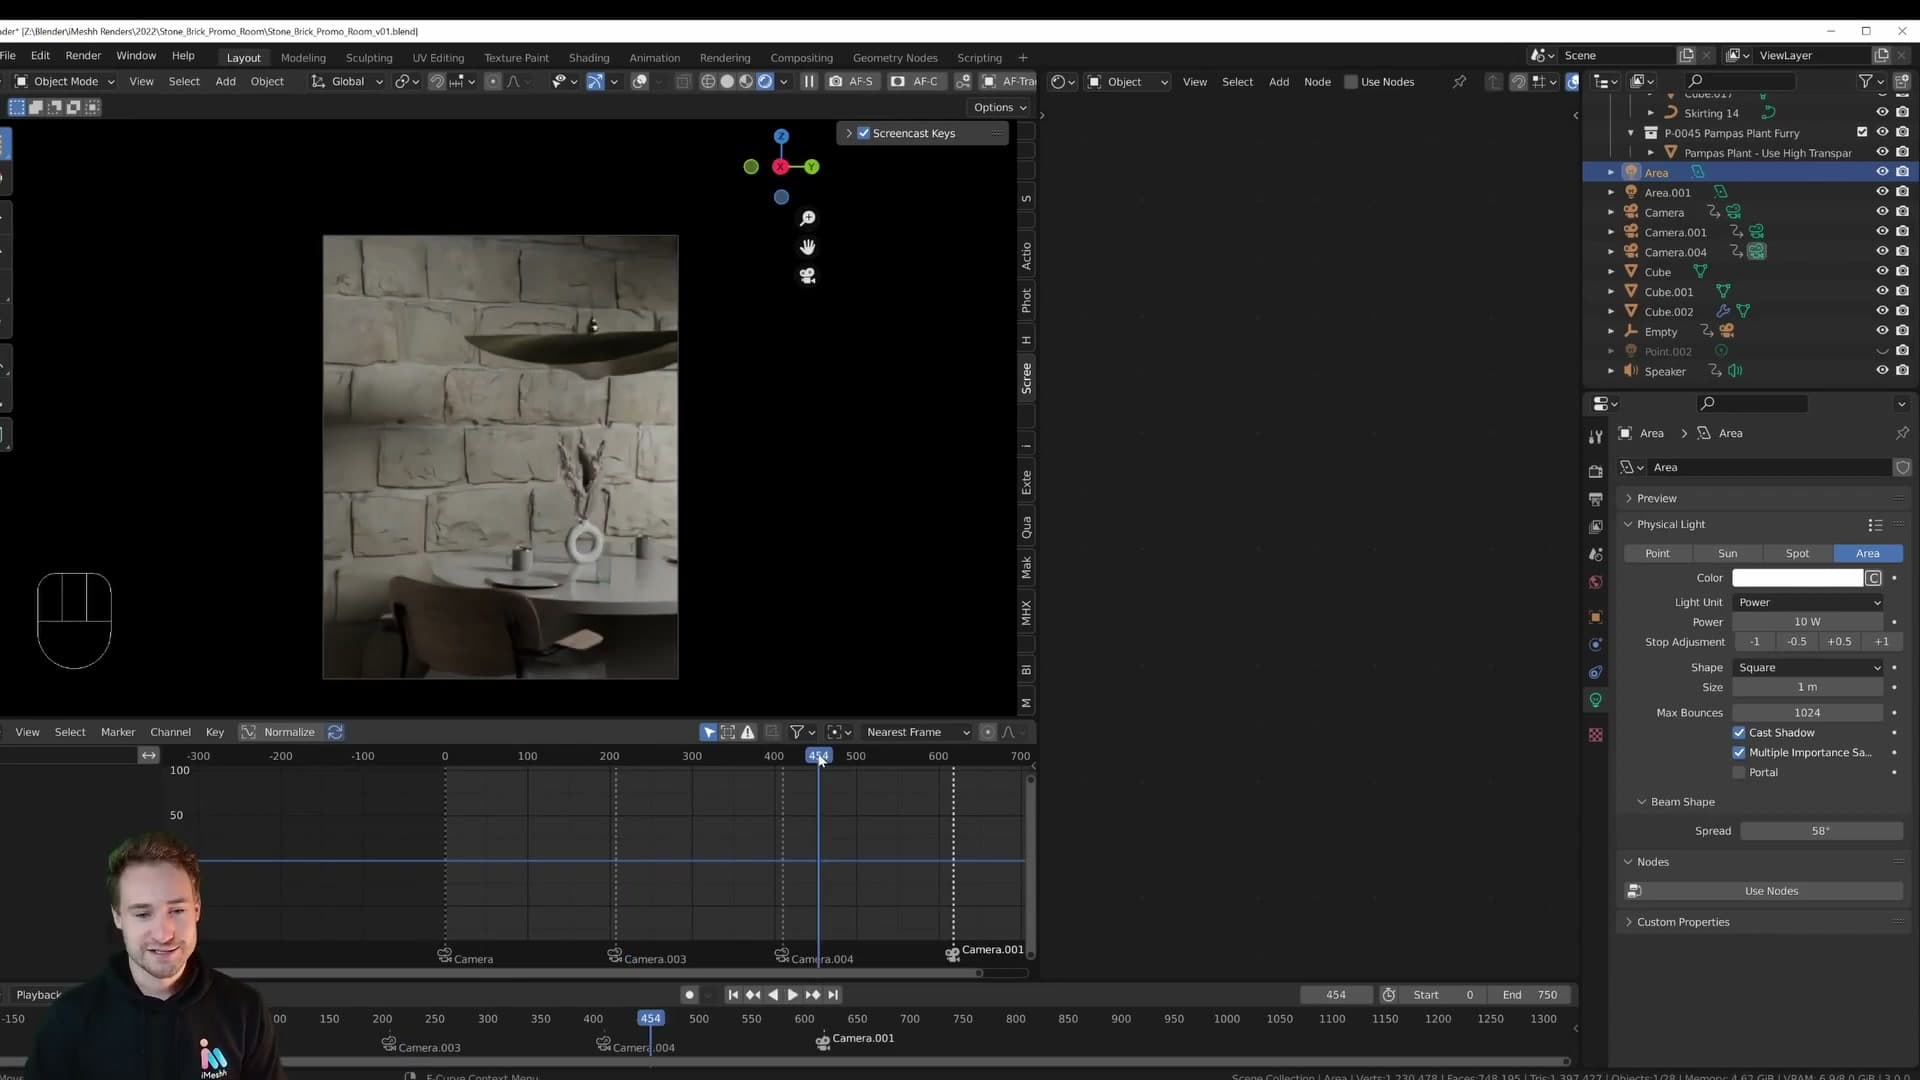
Task: Enable the Portal checkbox
Action: coord(1739,772)
